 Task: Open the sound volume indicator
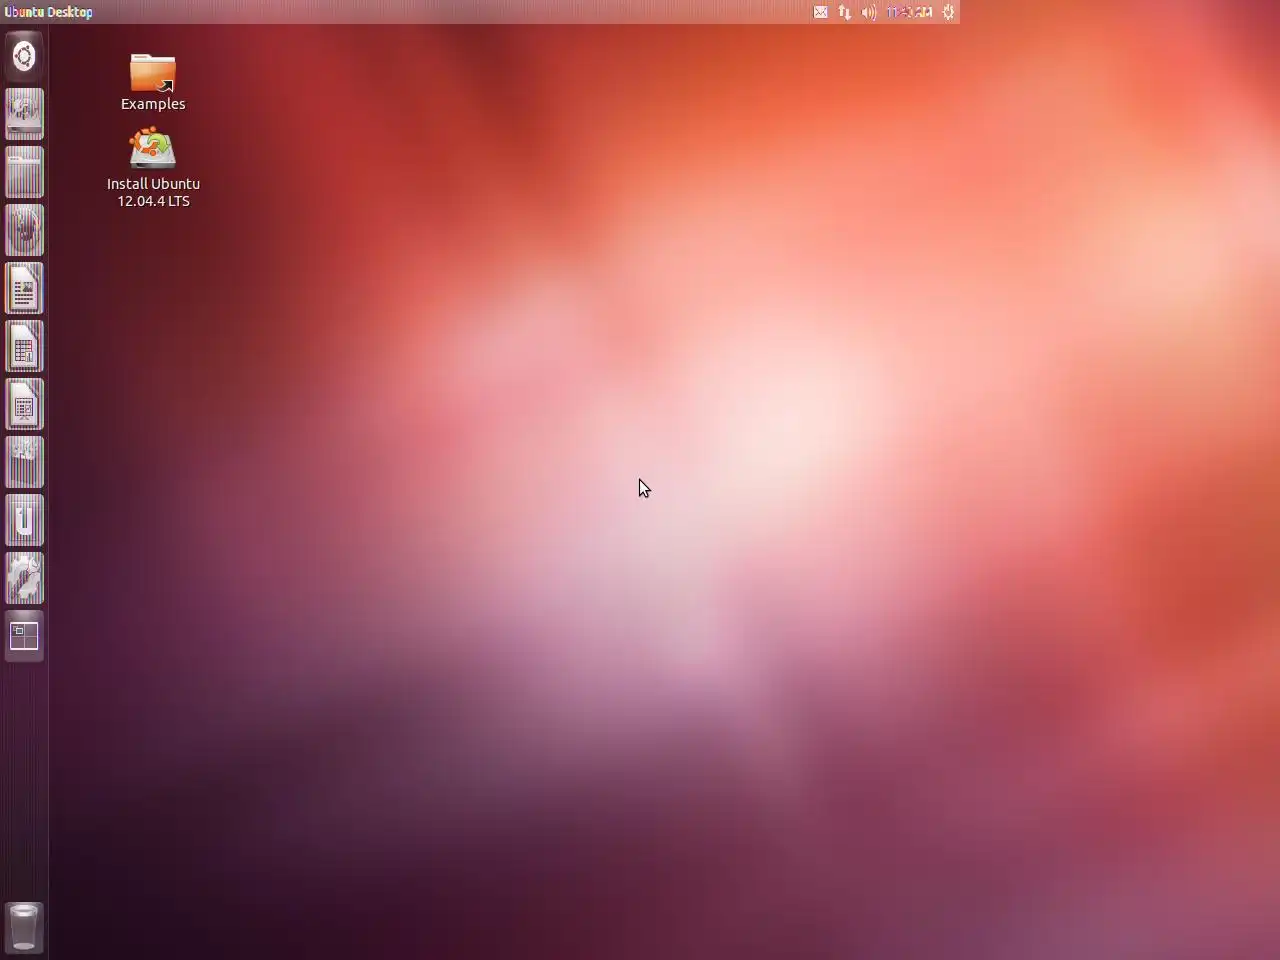869,12
